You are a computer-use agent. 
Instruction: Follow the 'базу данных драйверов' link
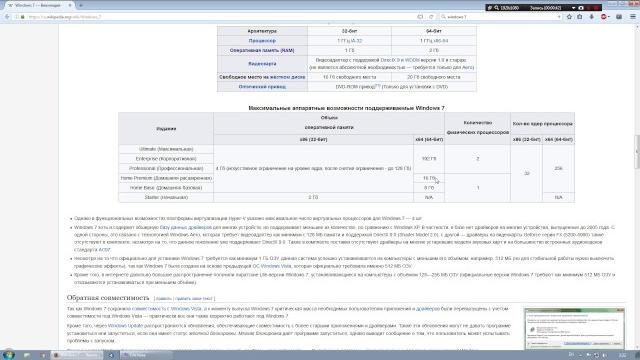pos(186,227)
